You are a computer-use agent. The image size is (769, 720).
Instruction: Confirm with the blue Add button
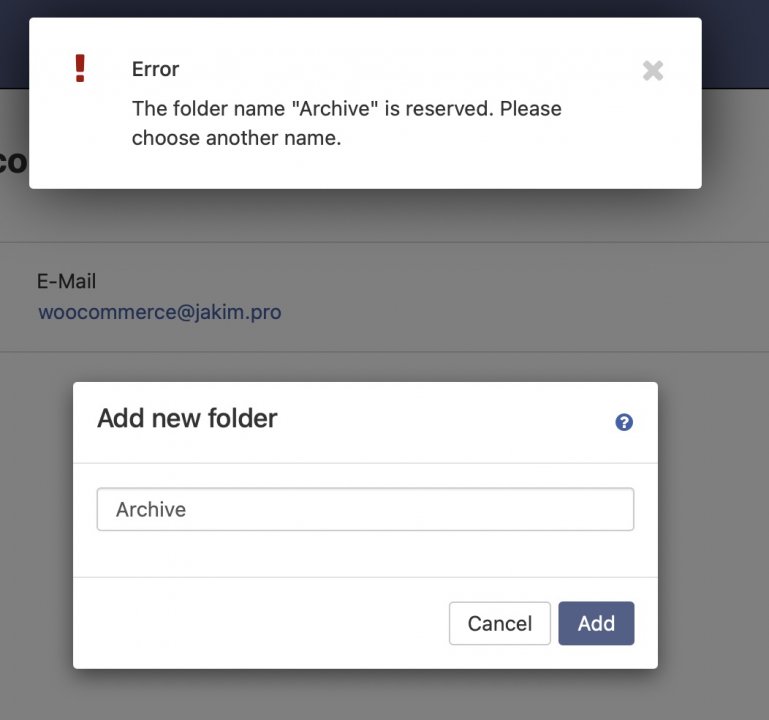point(596,623)
